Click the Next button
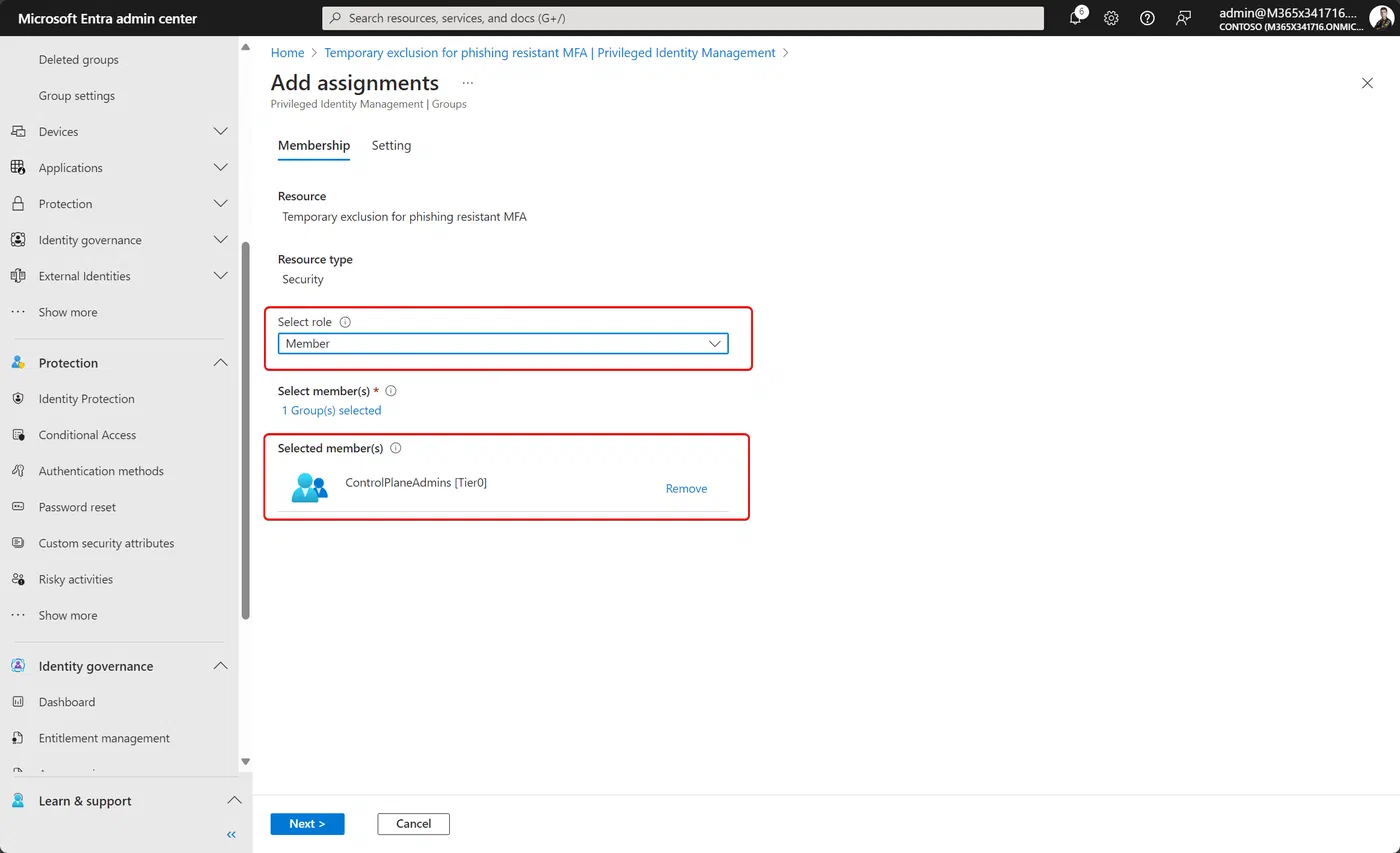 click(307, 824)
